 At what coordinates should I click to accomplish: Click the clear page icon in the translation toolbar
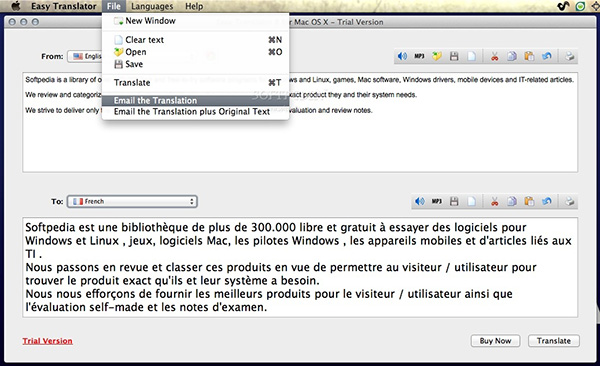(471, 201)
